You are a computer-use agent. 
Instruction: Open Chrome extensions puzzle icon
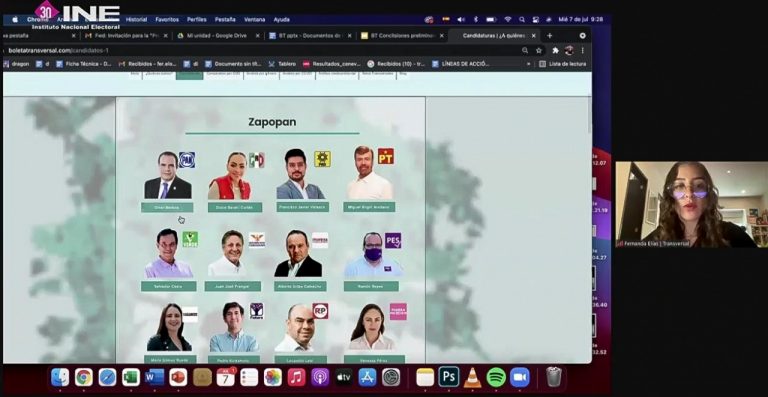coord(555,50)
